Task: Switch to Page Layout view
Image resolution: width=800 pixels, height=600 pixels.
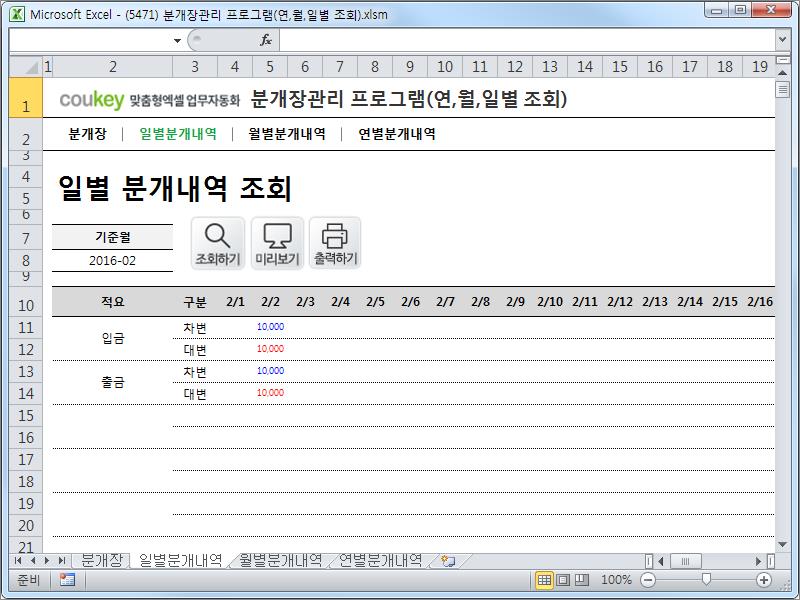Action: (563, 580)
